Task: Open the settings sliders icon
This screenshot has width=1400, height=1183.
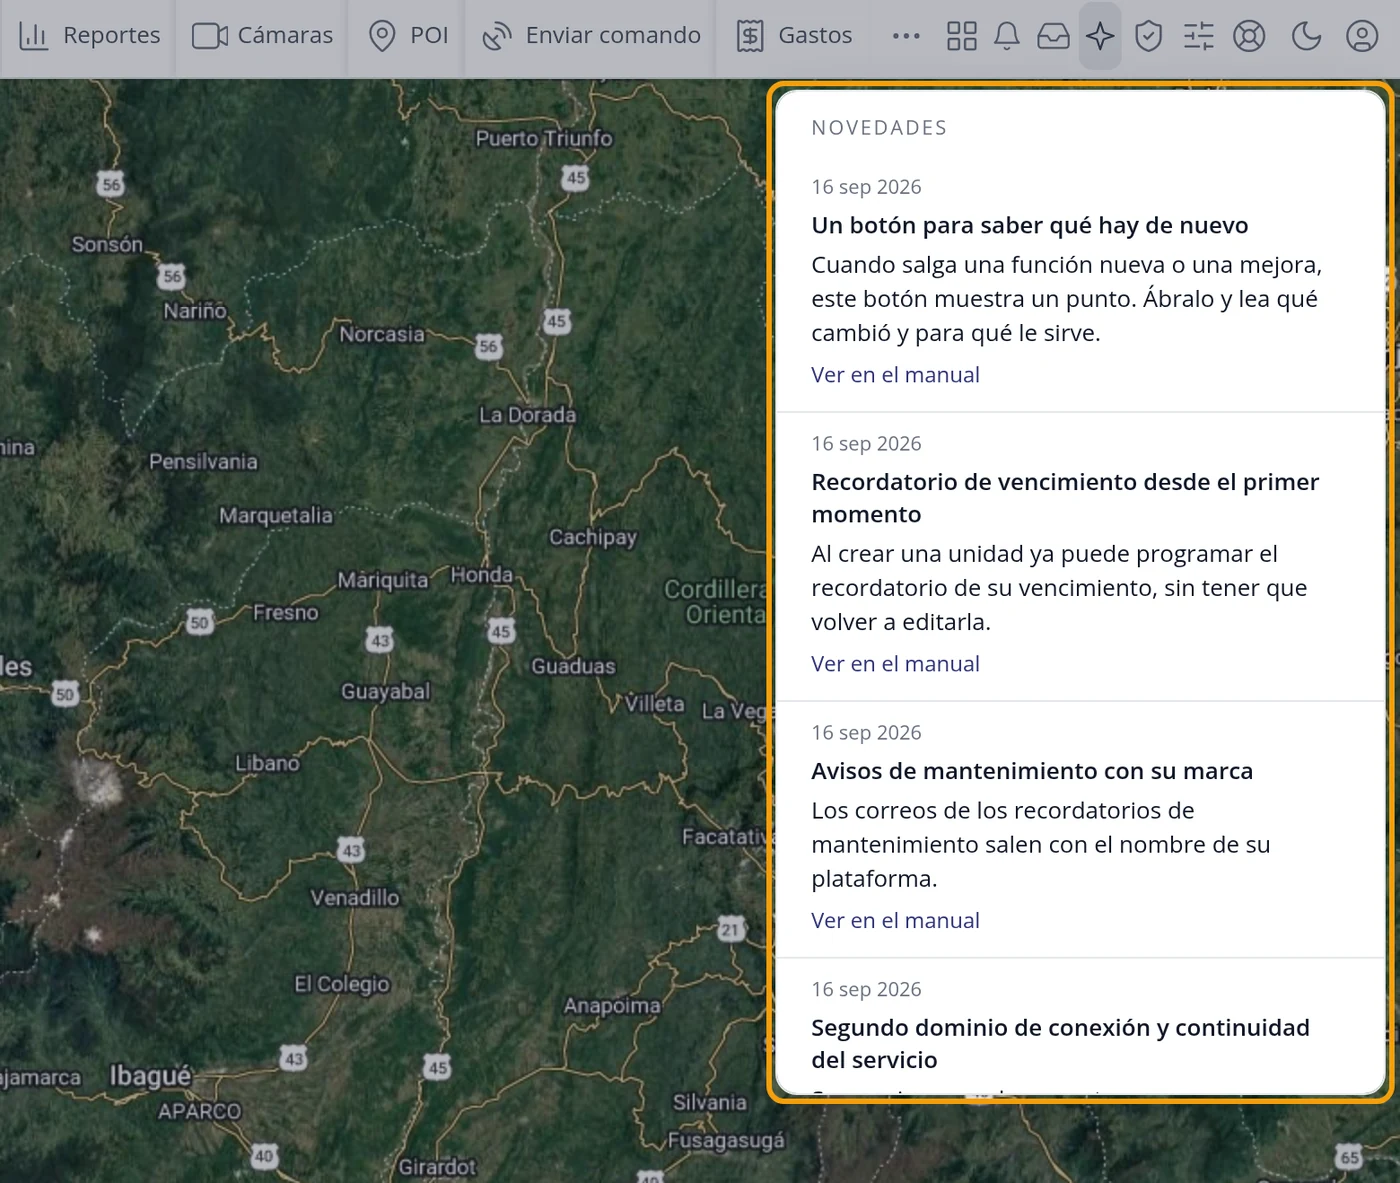Action: pos(1198,36)
